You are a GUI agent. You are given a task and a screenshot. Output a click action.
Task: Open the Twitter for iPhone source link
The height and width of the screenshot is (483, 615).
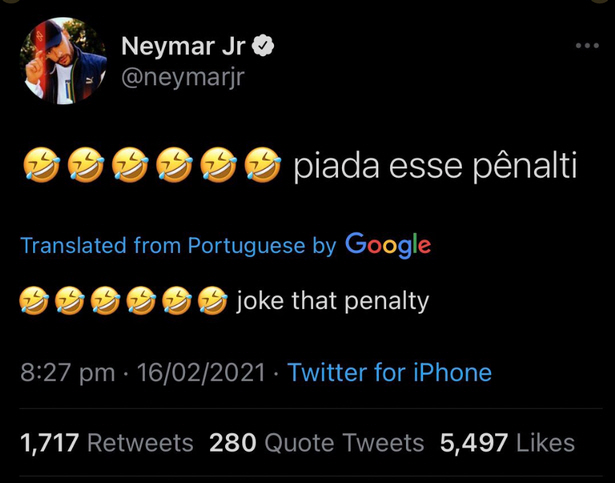pyautogui.click(x=389, y=372)
